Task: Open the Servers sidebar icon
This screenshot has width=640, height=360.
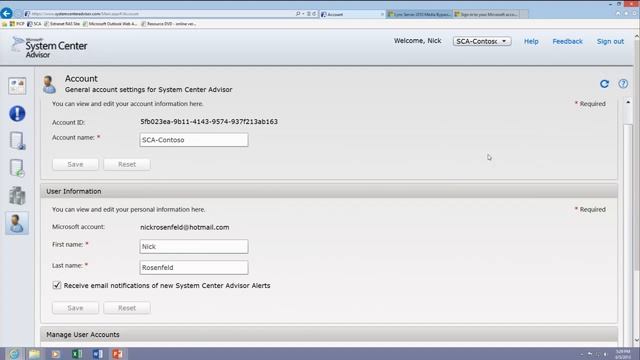Action: pos(17,141)
